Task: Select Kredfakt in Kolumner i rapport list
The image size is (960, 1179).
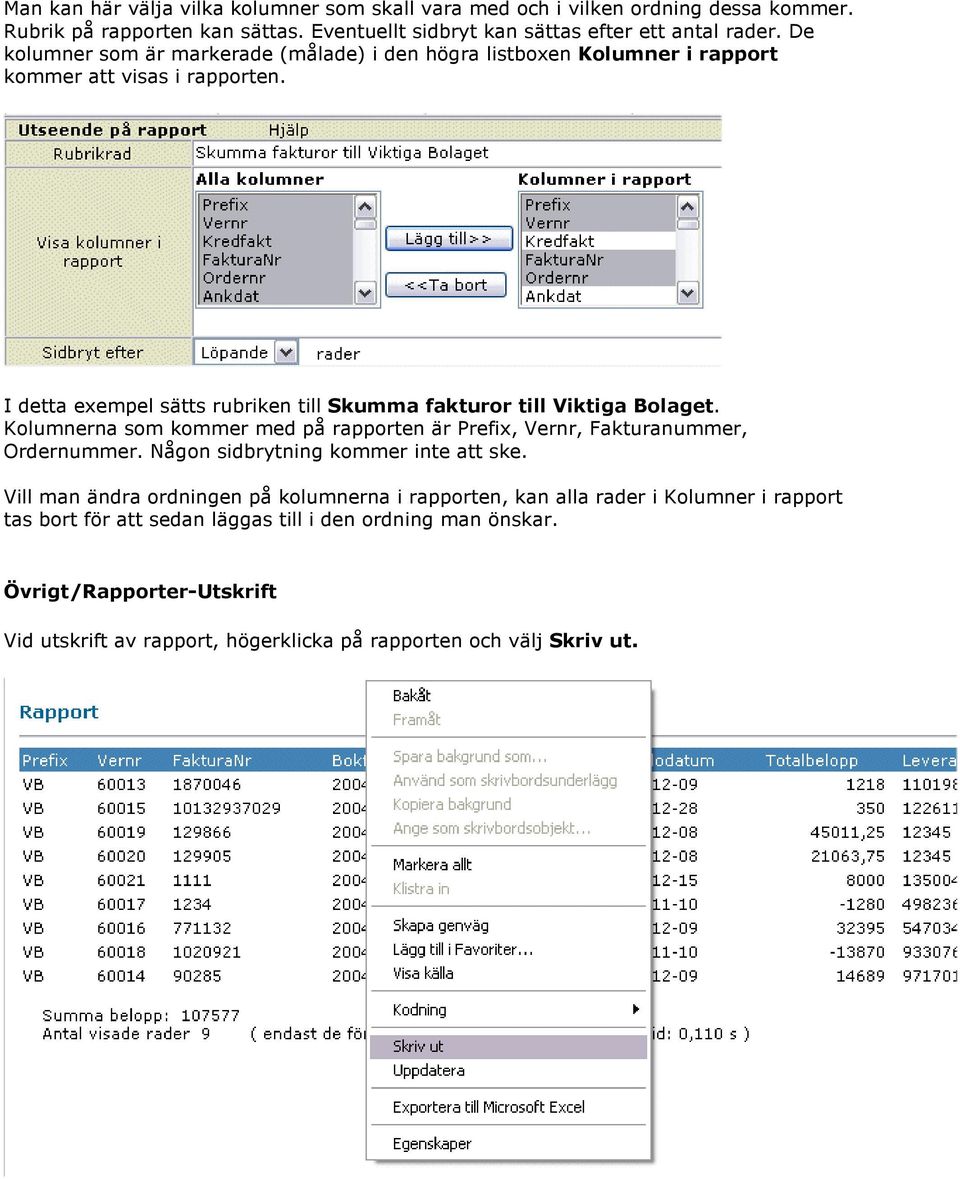Action: point(598,241)
